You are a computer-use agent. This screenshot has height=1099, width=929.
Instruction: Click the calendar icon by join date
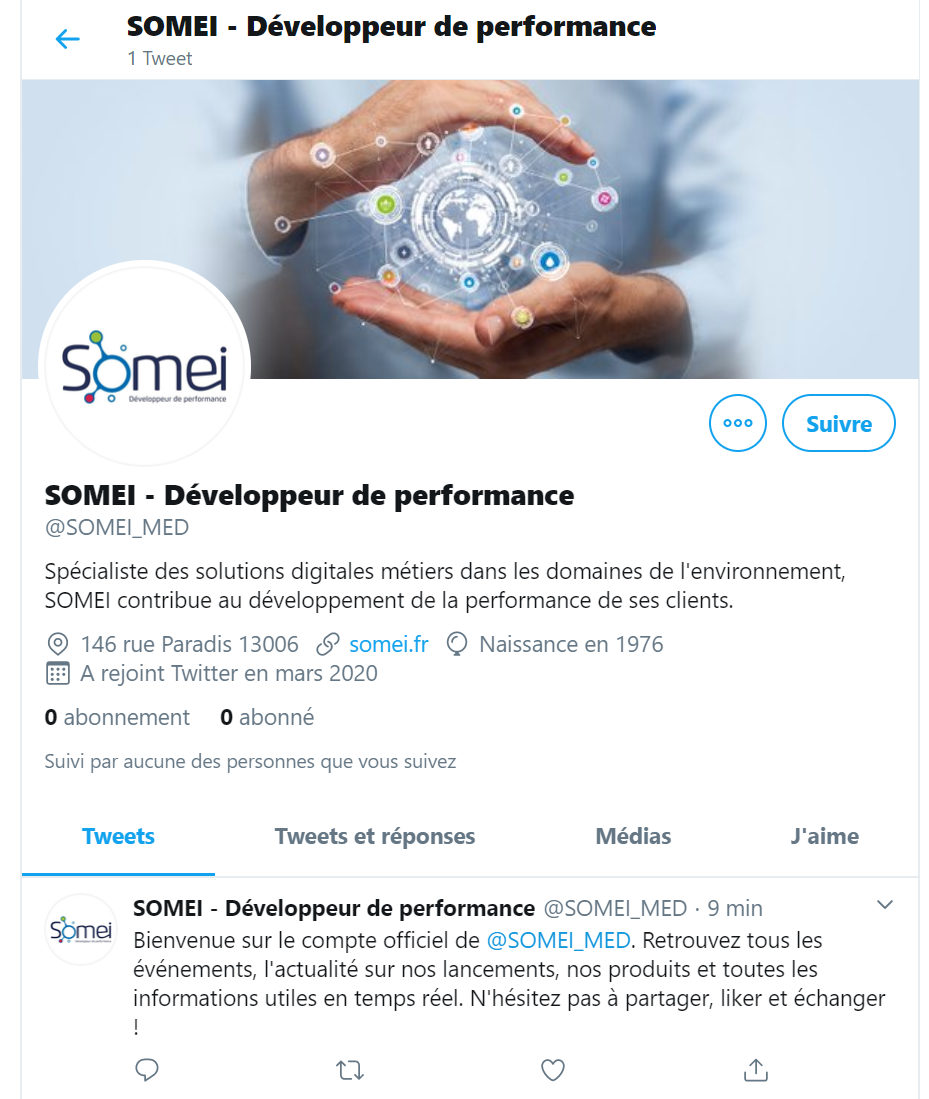pos(57,673)
